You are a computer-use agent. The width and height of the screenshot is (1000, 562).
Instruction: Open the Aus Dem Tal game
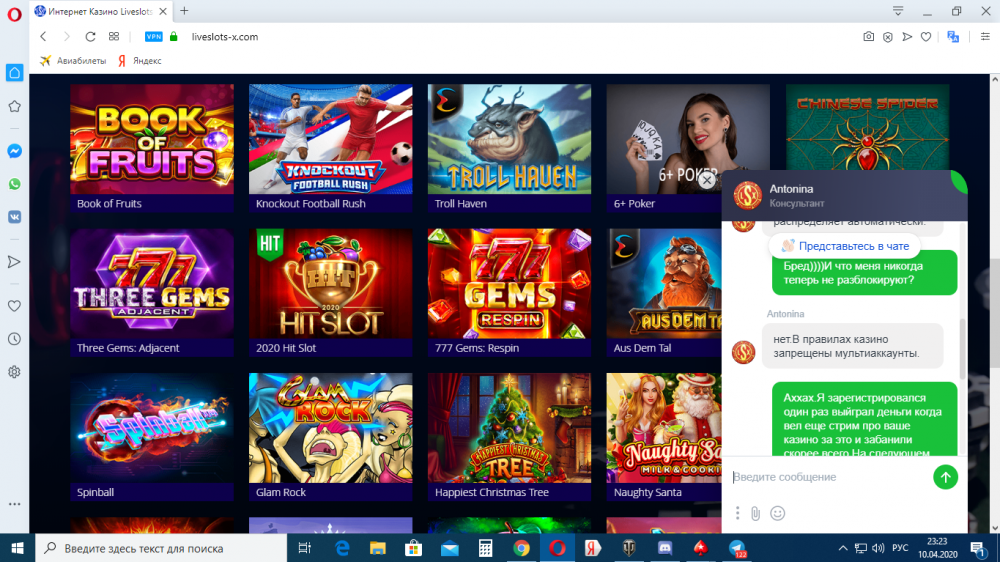click(x=663, y=292)
